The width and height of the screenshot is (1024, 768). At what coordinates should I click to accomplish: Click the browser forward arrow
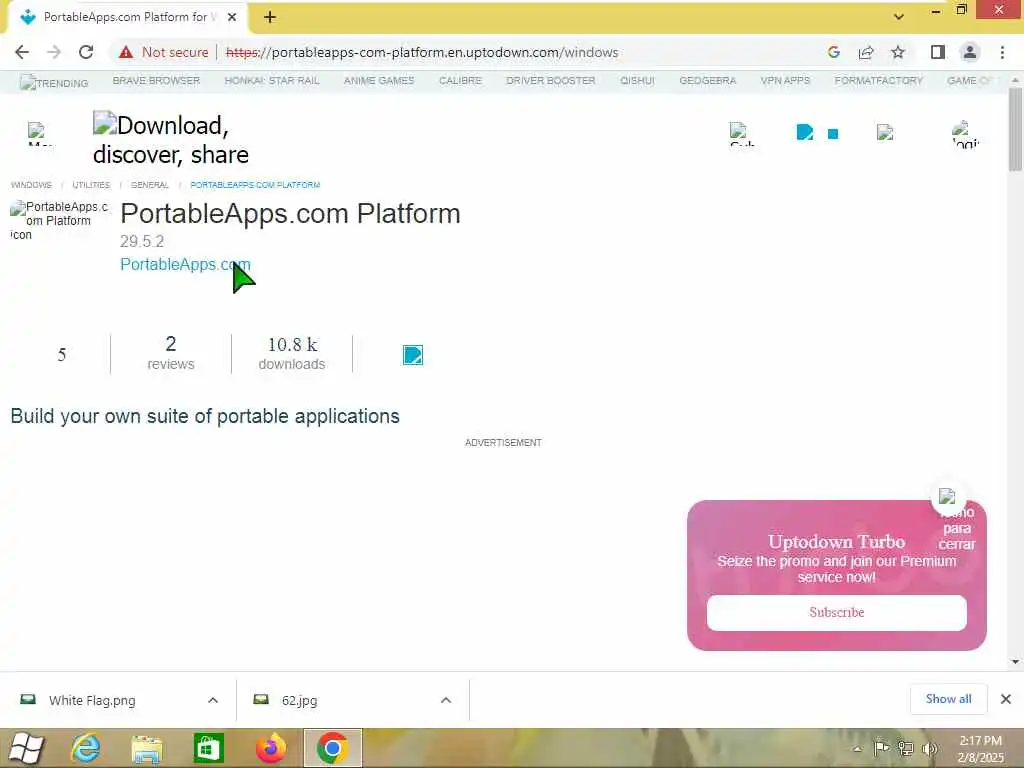click(54, 52)
